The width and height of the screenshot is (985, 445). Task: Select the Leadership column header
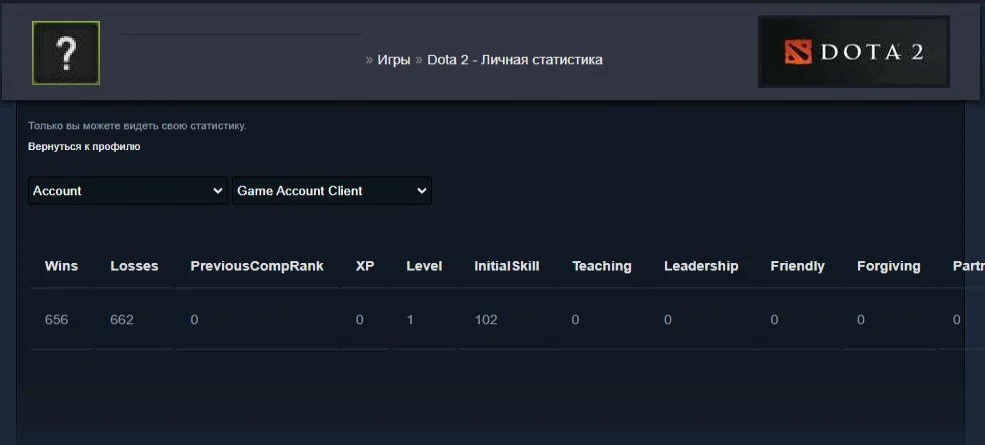tap(701, 266)
